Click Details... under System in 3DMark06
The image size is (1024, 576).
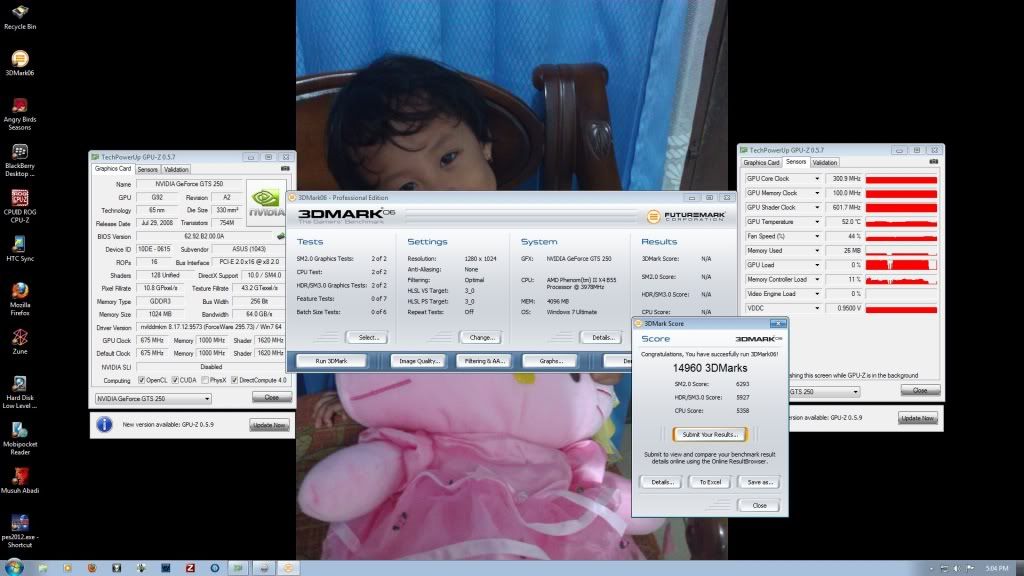601,338
